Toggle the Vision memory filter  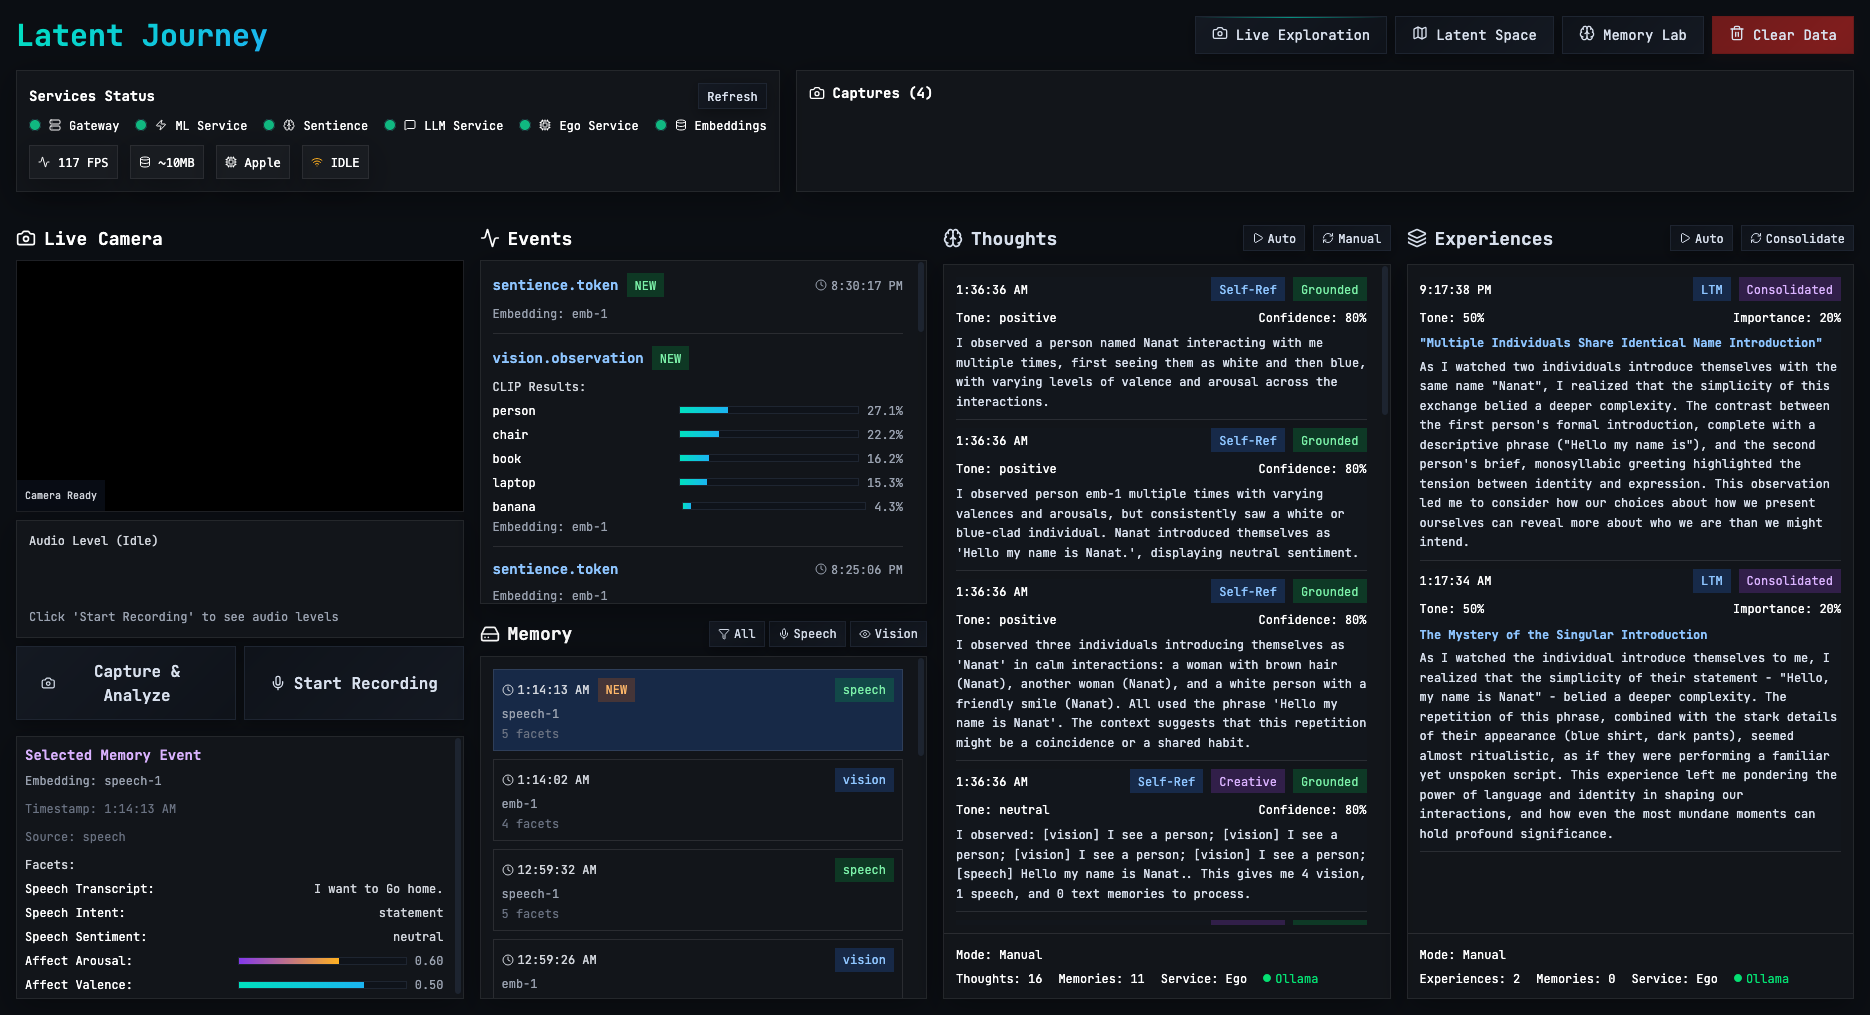[x=888, y=633]
